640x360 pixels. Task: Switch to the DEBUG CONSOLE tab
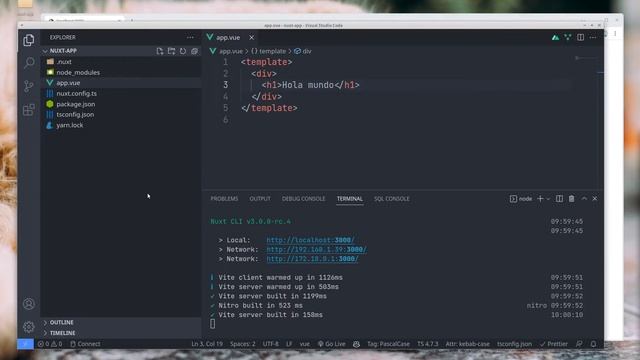coord(303,199)
